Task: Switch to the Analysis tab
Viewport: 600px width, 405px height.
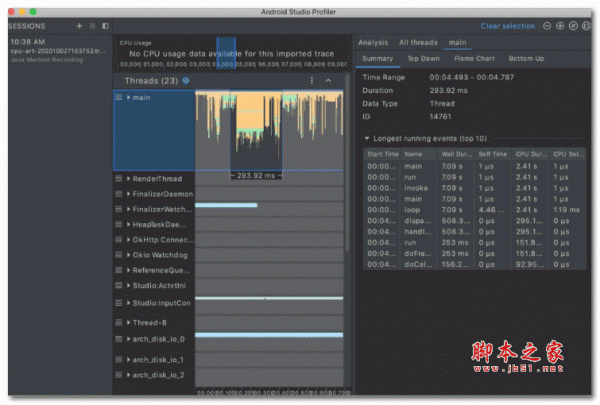Action: tap(373, 42)
